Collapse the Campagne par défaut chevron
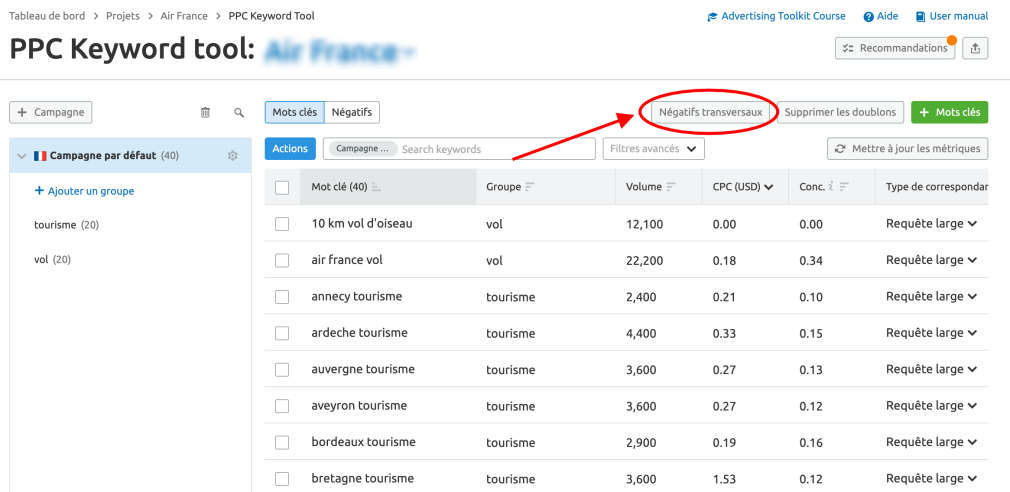 (x=21, y=156)
